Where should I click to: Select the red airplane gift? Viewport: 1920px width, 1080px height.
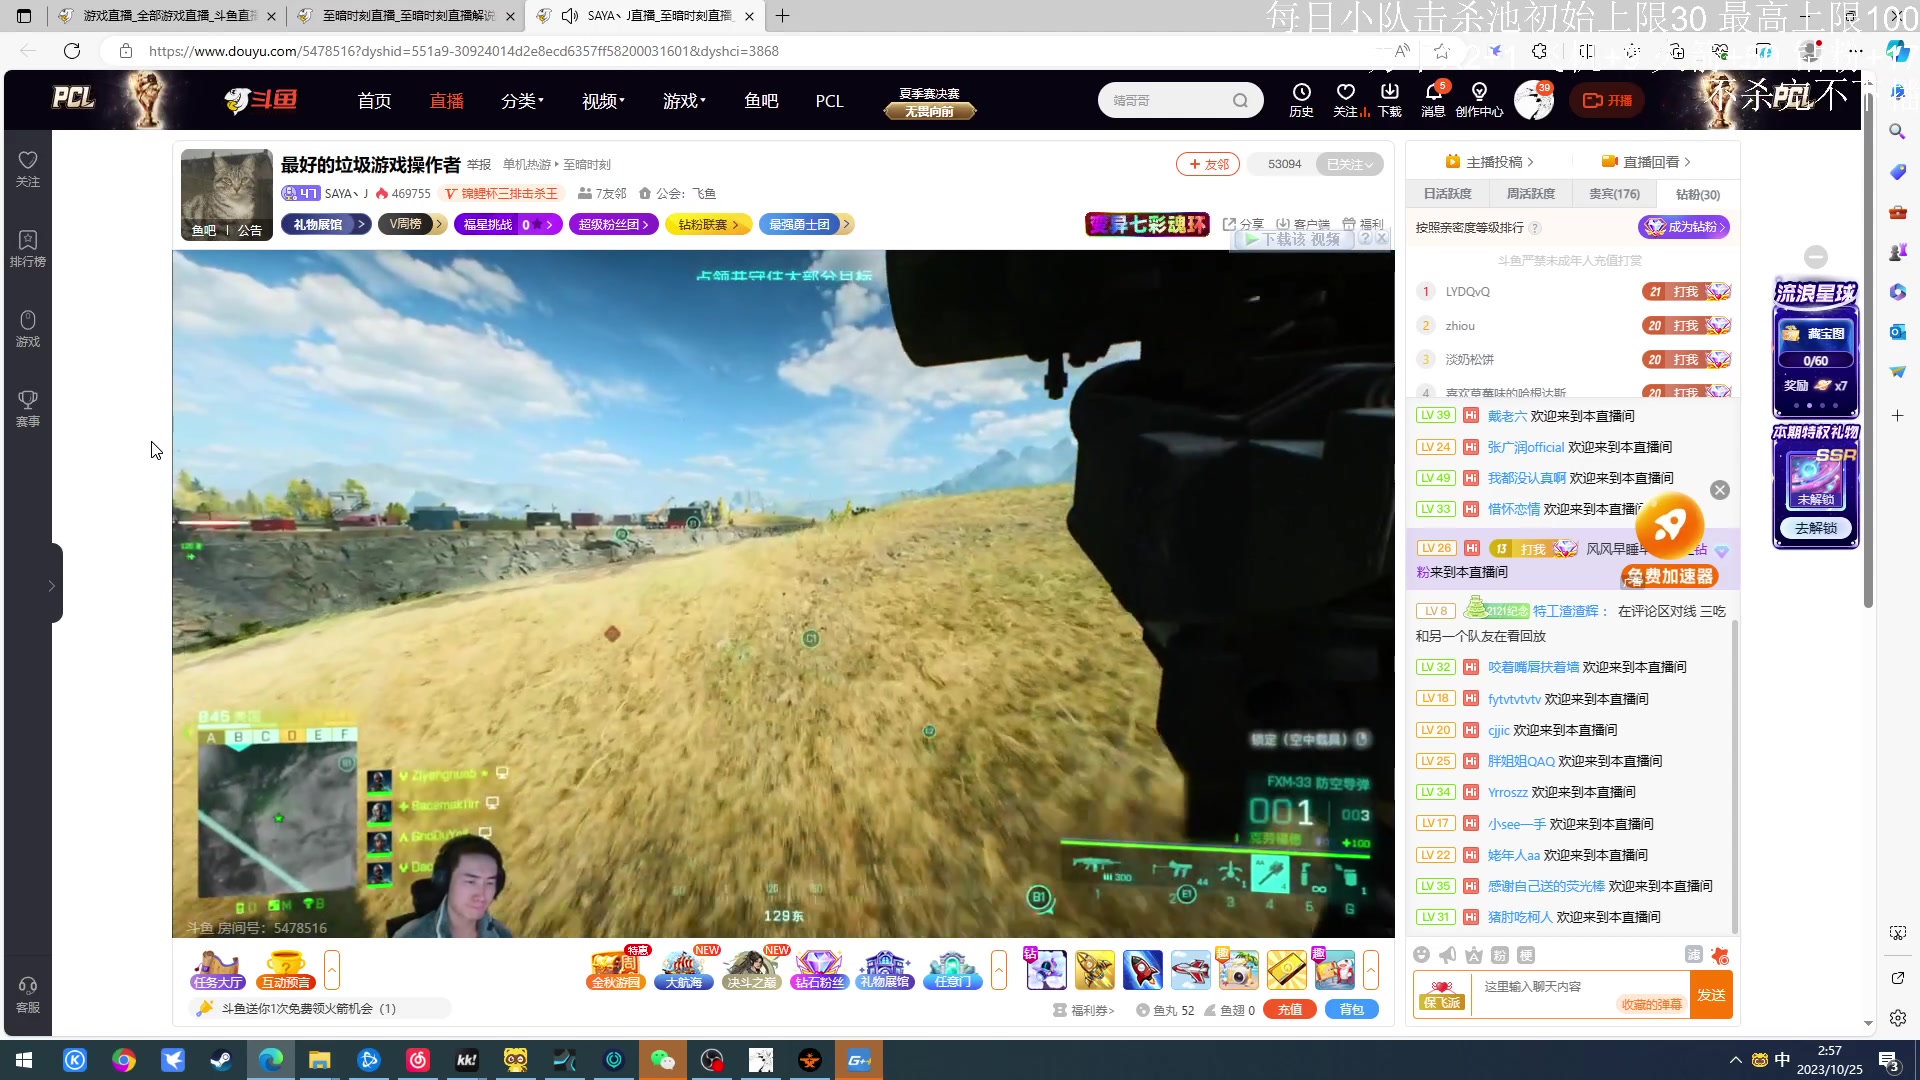pos(1190,970)
